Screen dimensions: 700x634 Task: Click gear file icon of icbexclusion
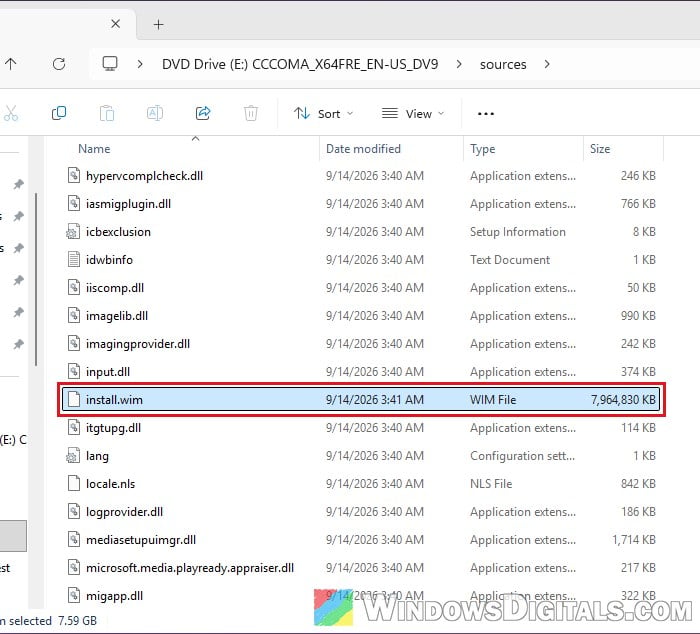[x=74, y=232]
